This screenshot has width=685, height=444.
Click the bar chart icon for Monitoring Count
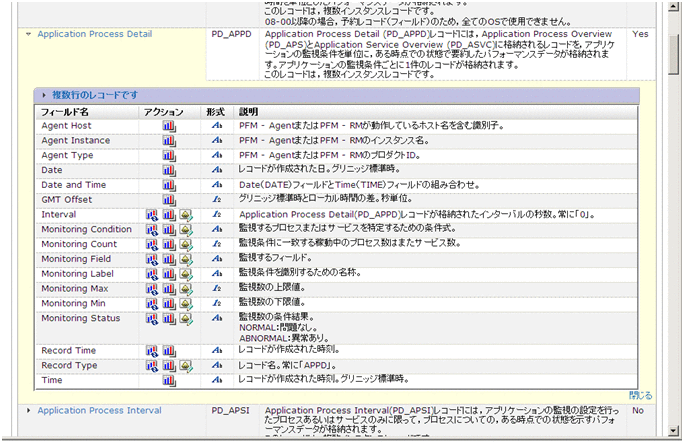click(168, 244)
